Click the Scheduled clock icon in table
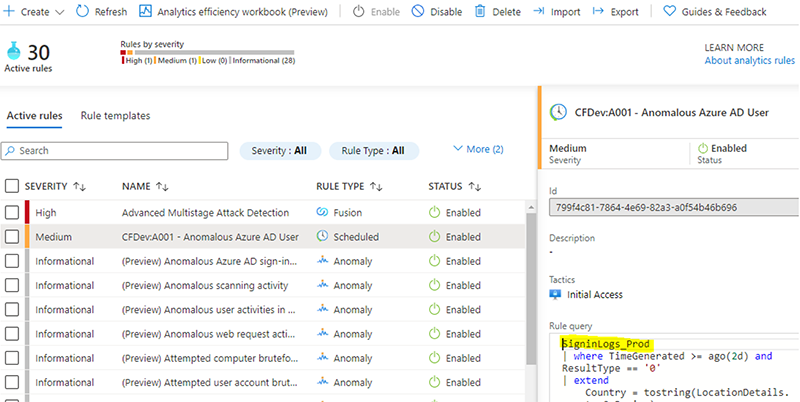The image size is (800, 402). tap(322, 236)
